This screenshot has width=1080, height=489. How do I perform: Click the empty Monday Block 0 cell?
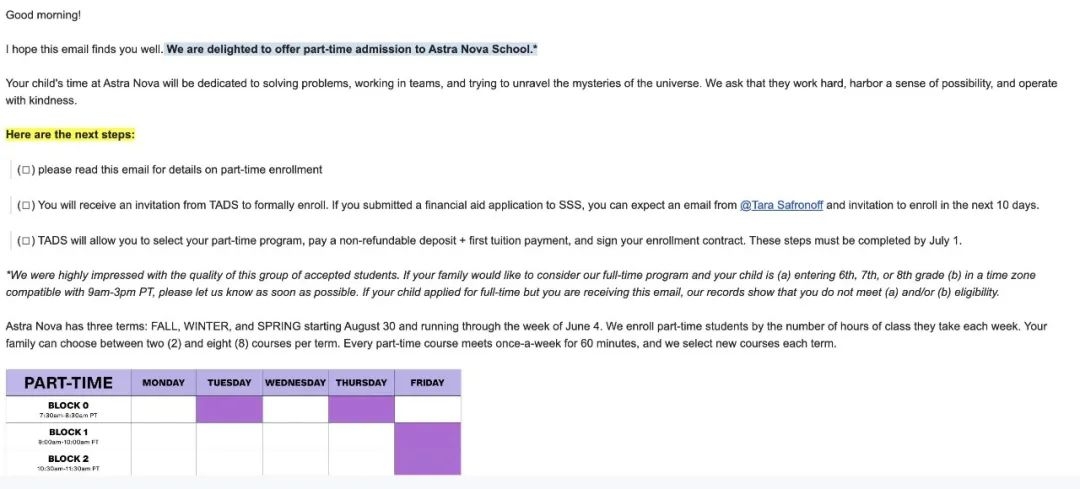point(164,409)
